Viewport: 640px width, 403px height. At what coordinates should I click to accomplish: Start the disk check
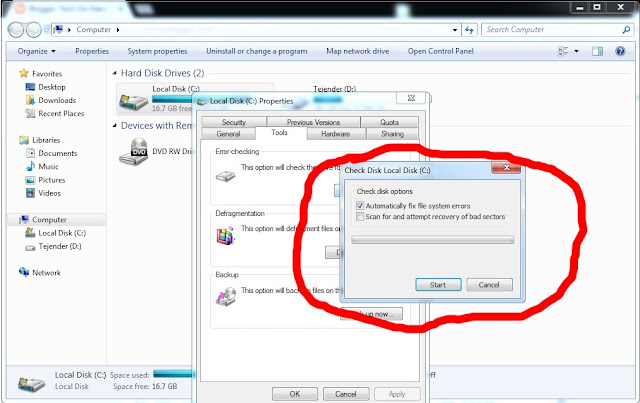click(438, 285)
